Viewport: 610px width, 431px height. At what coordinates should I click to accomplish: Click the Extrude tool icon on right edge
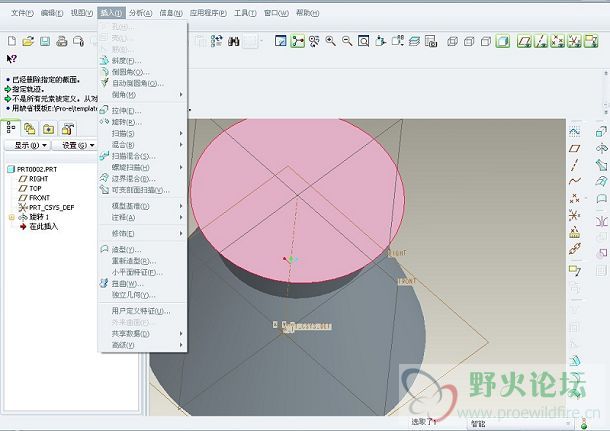pos(601,131)
